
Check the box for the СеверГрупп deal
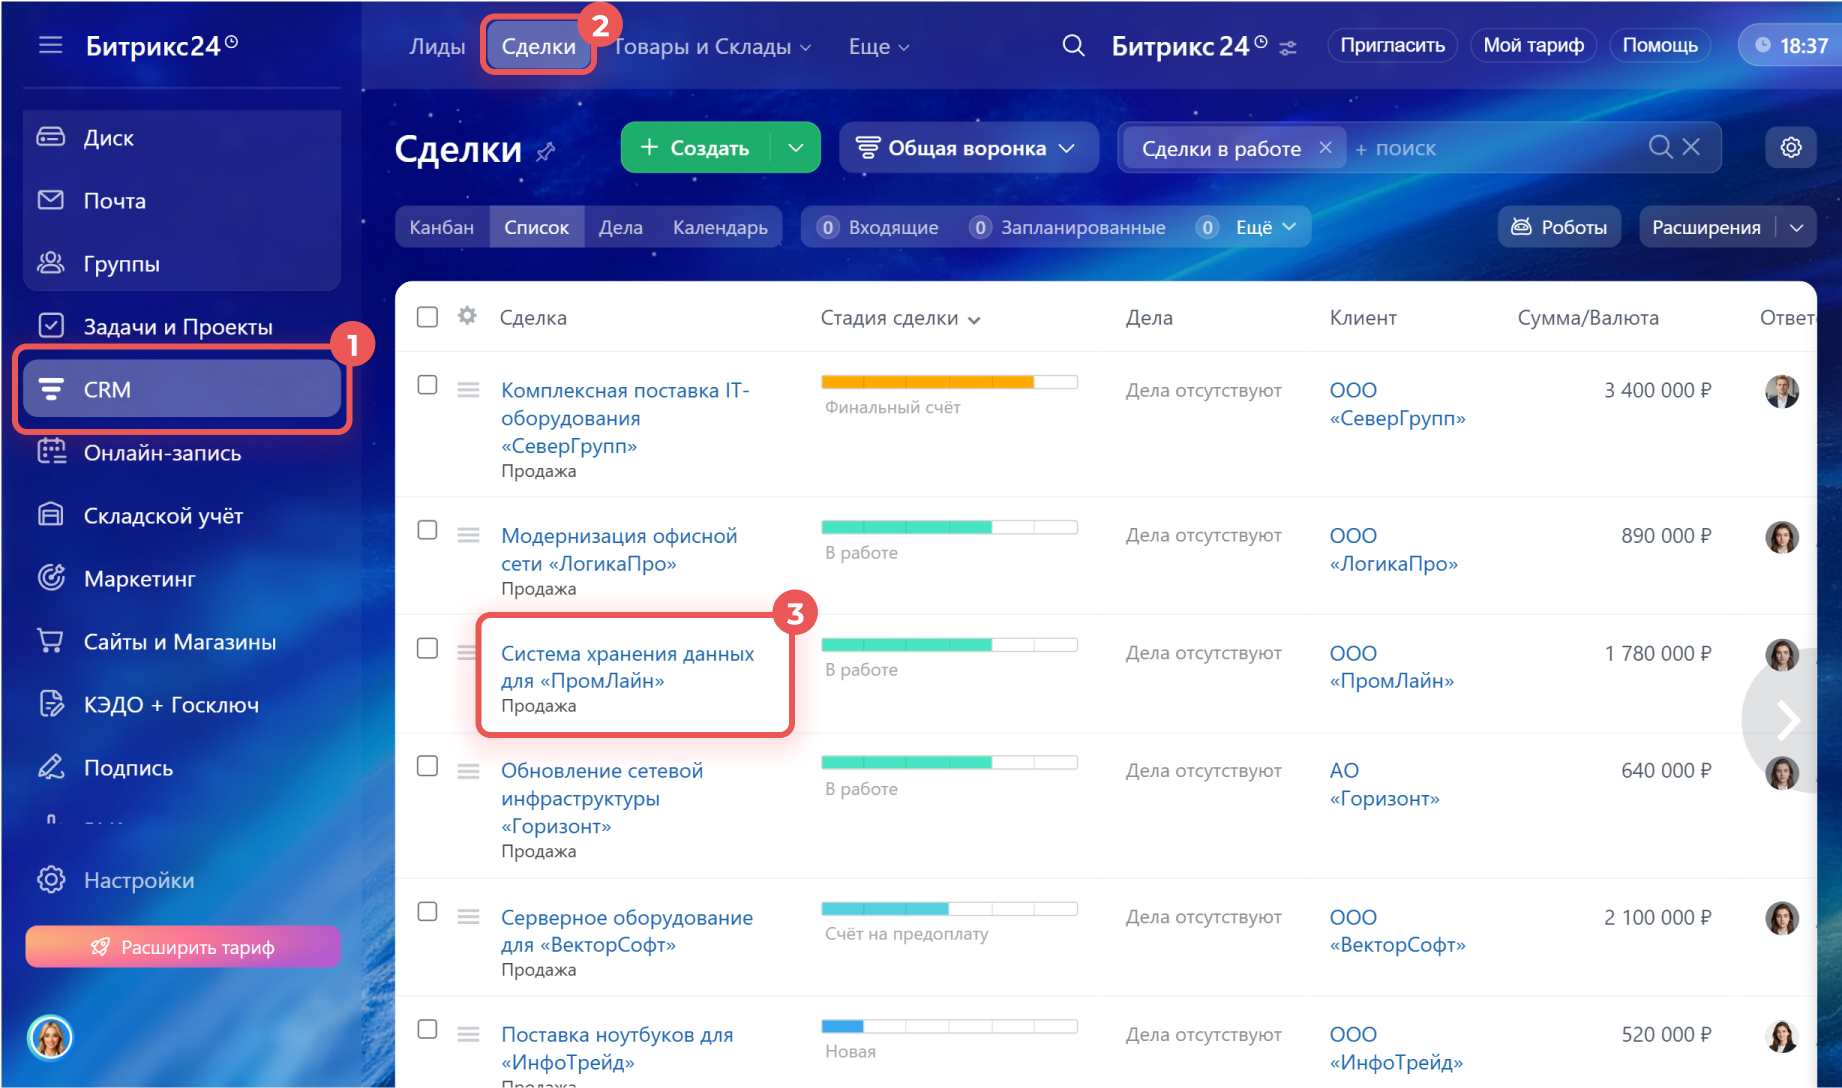427,385
